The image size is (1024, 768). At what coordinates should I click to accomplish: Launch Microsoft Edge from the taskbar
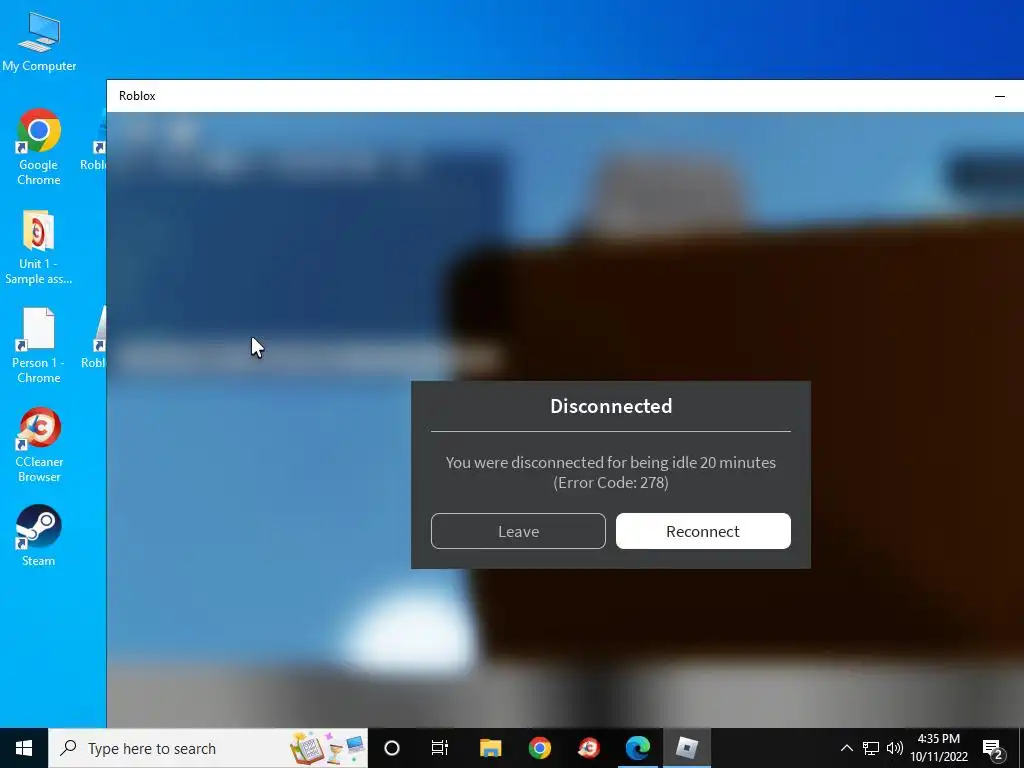coord(637,748)
